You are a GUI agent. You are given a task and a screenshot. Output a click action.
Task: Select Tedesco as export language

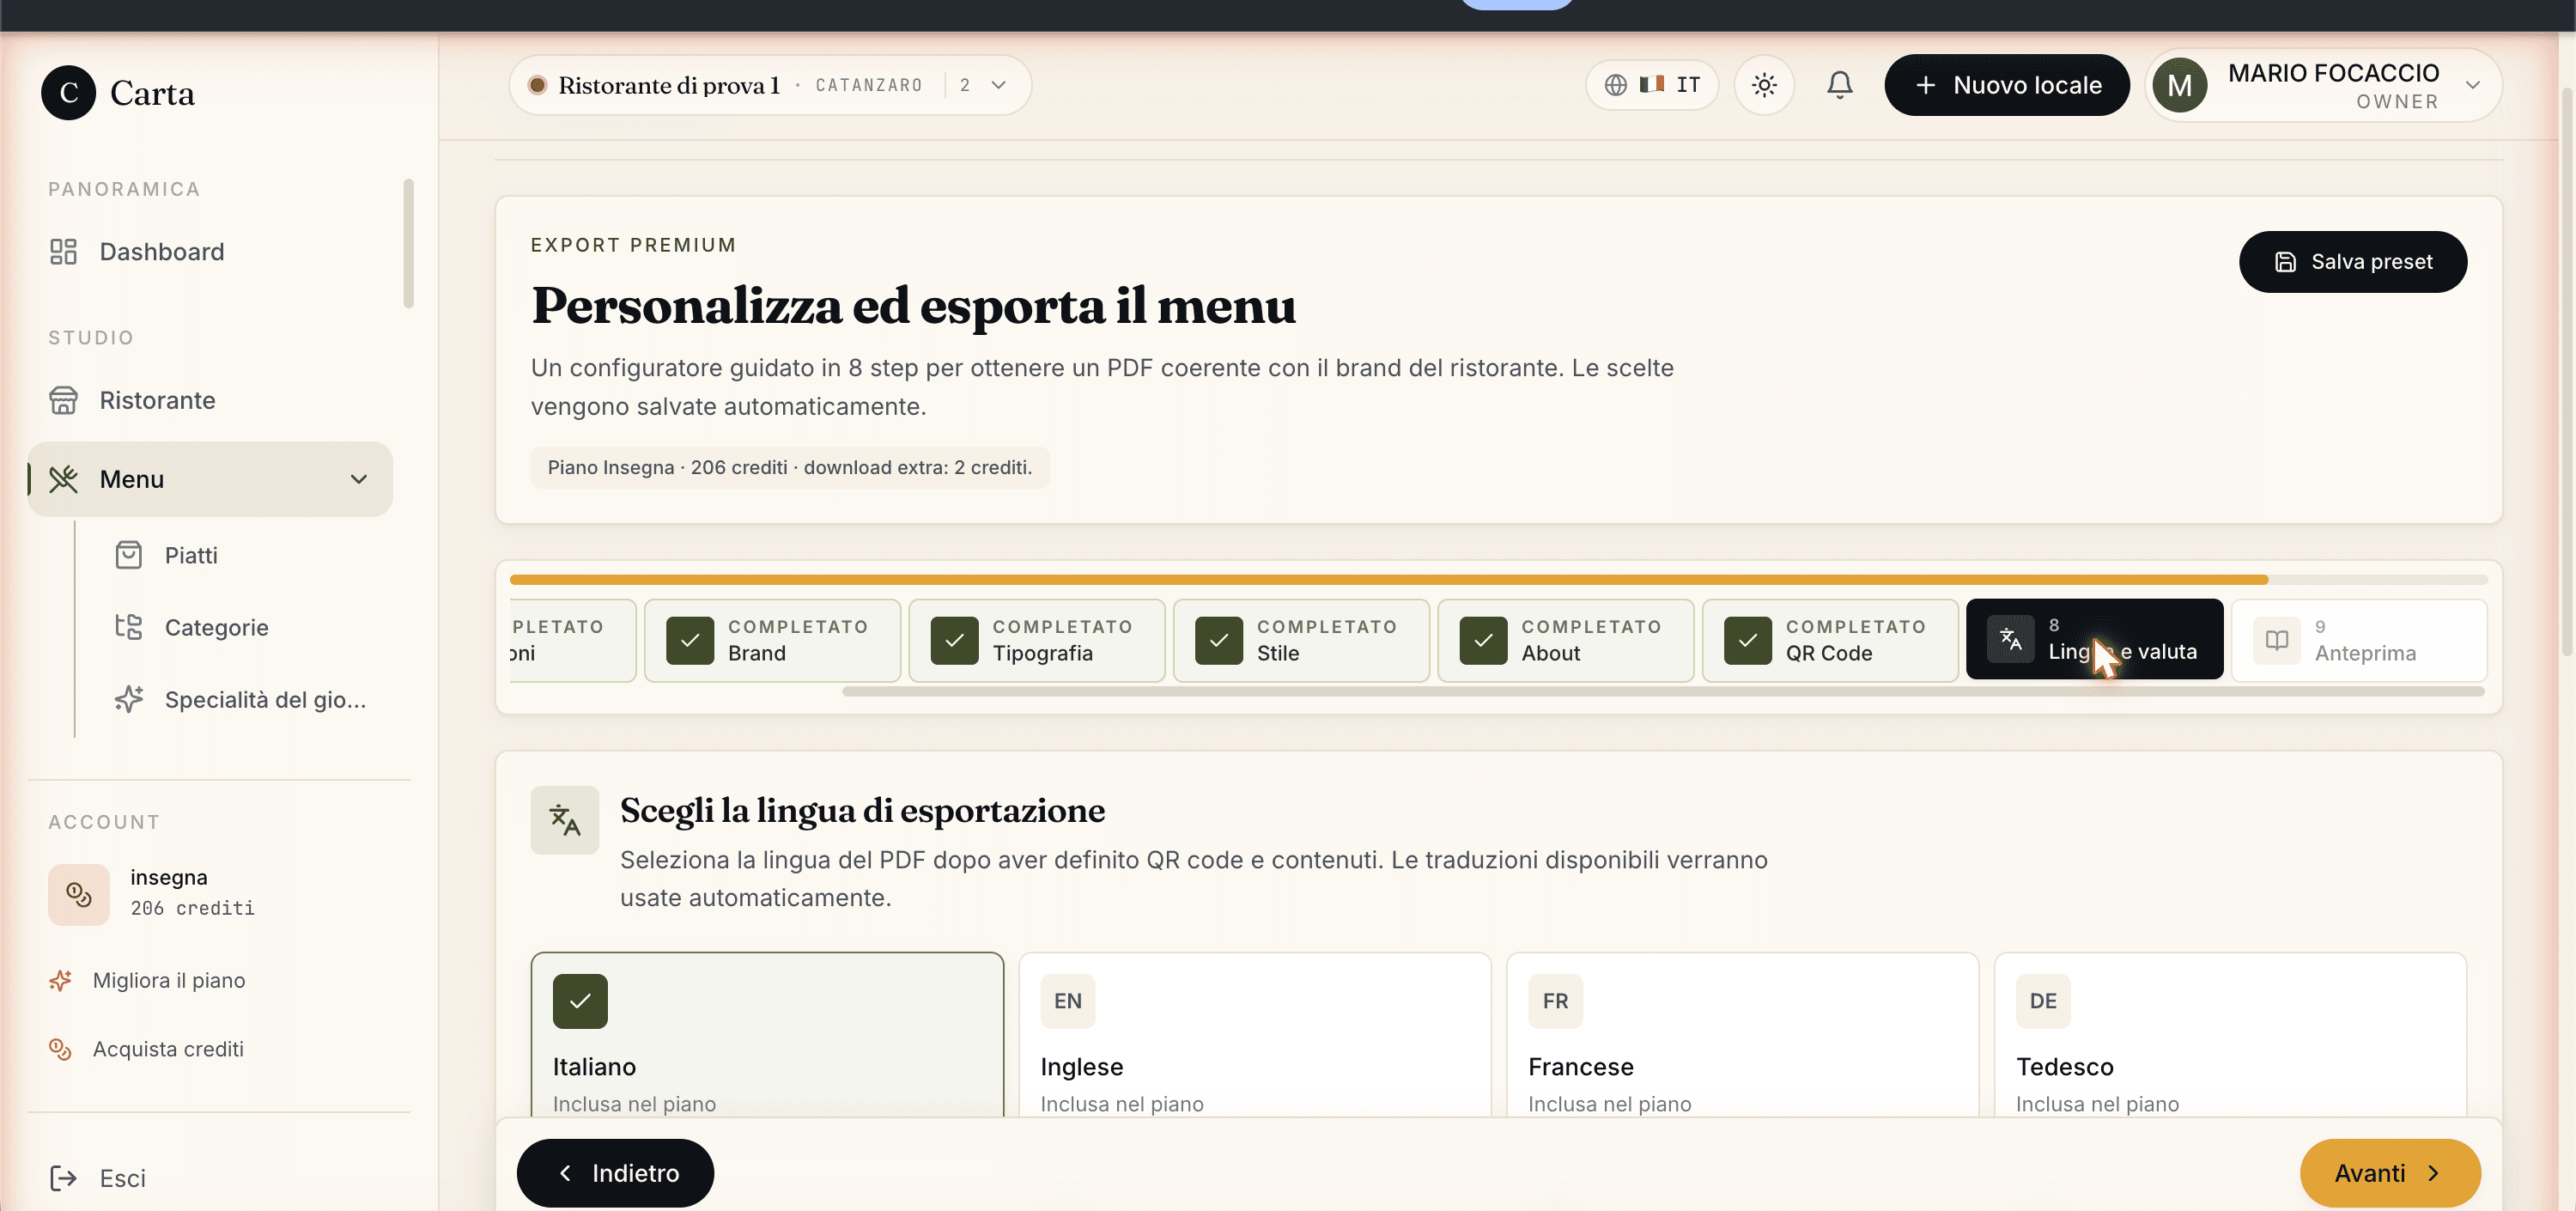2230,1034
